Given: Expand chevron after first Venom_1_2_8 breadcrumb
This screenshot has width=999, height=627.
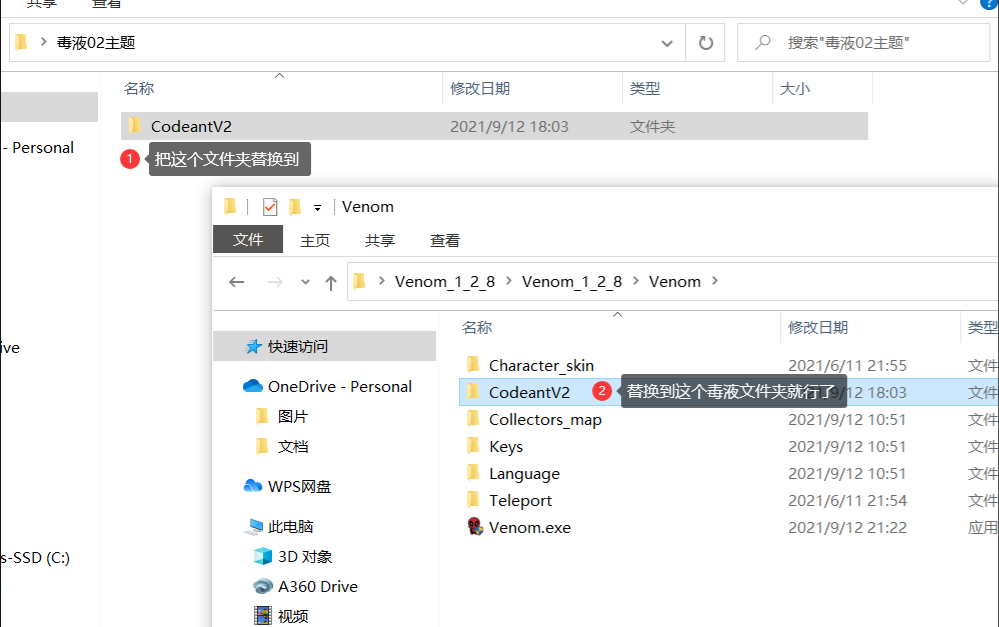Looking at the screenshot, I should click(508, 281).
